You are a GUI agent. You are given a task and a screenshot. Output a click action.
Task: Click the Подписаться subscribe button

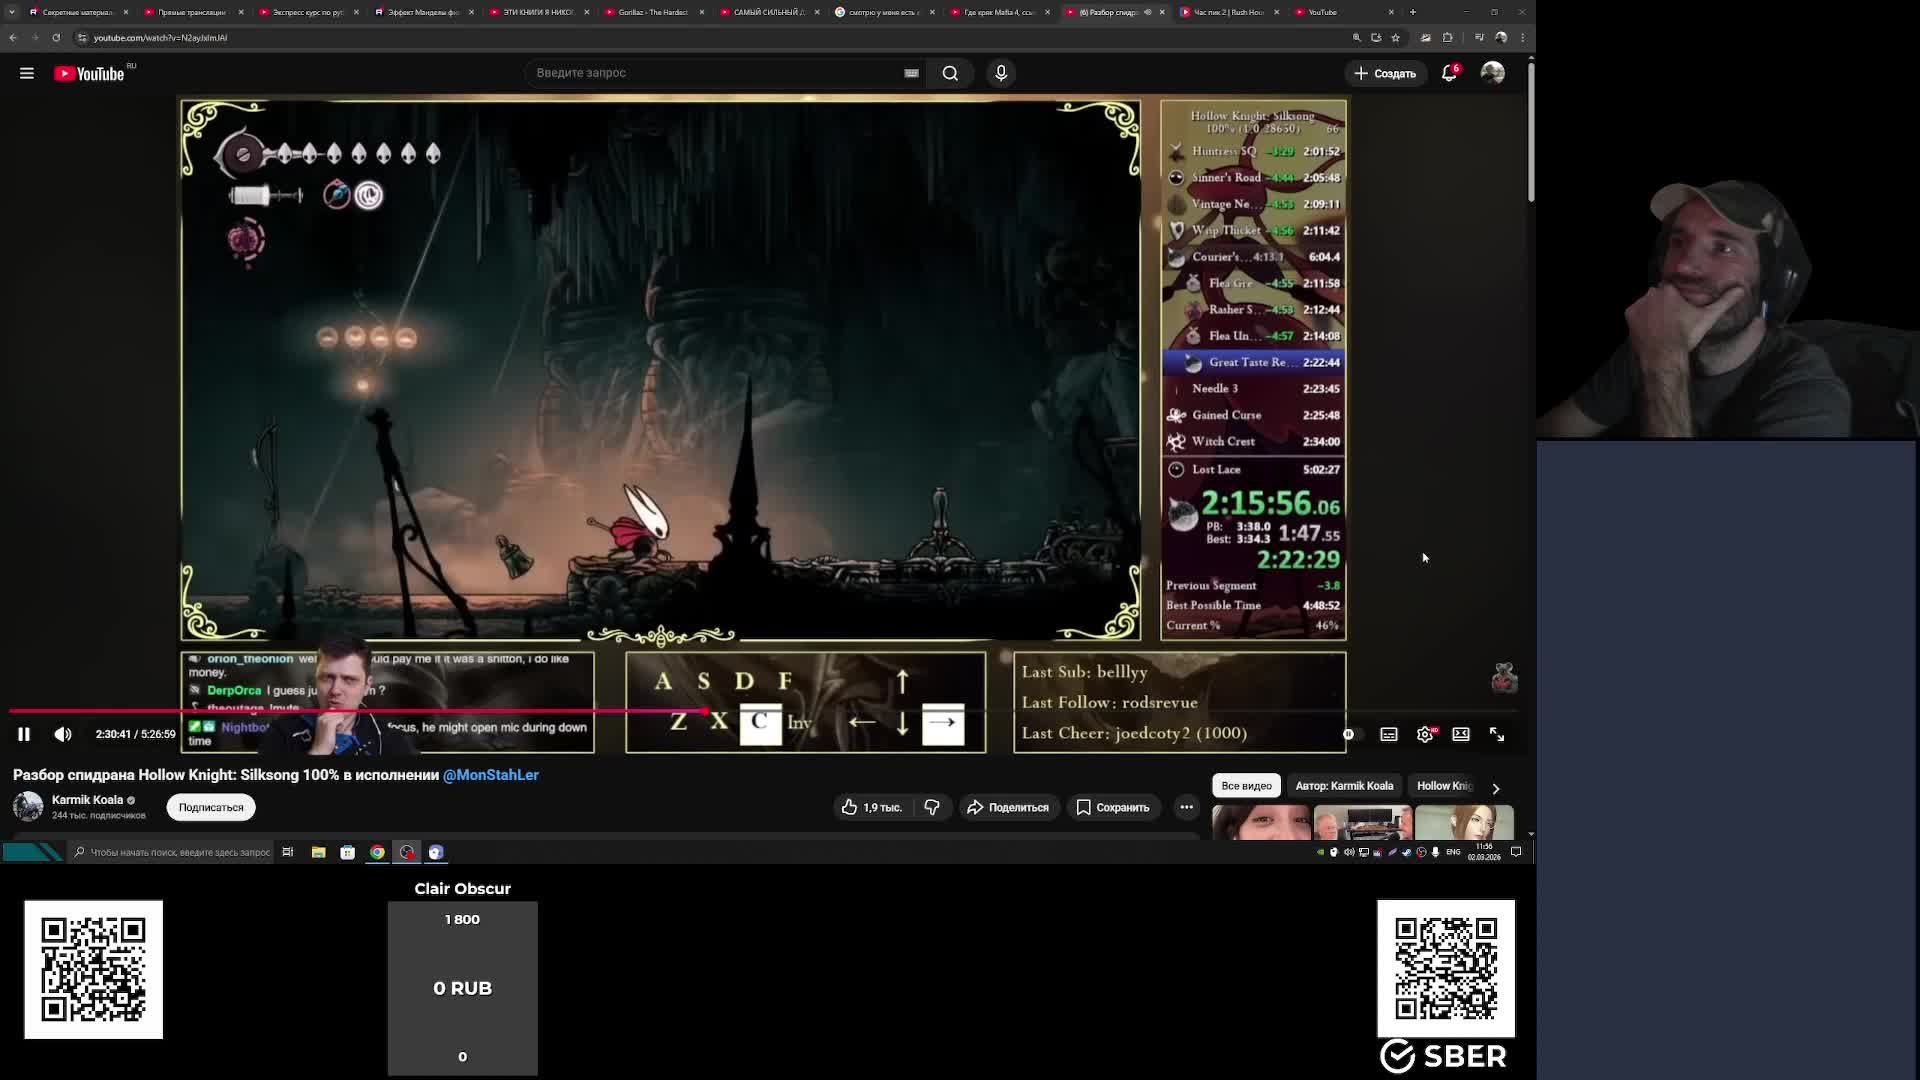[x=211, y=808]
